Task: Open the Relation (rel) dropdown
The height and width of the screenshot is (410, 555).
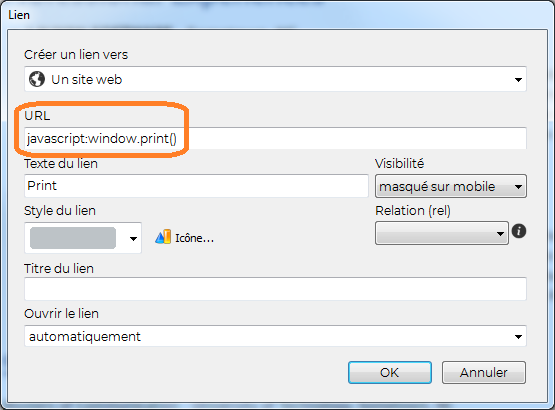Action: pyautogui.click(x=442, y=233)
